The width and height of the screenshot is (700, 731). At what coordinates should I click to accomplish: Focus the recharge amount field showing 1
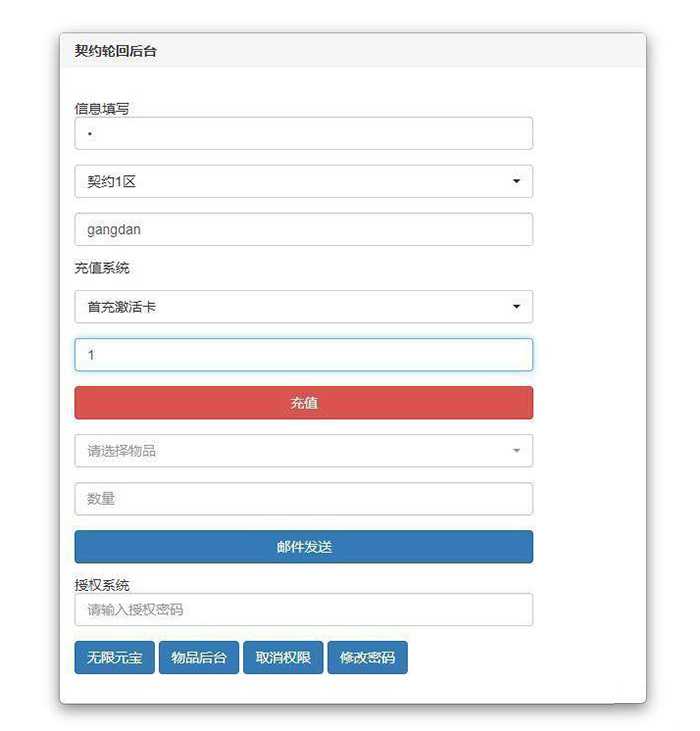[303, 355]
